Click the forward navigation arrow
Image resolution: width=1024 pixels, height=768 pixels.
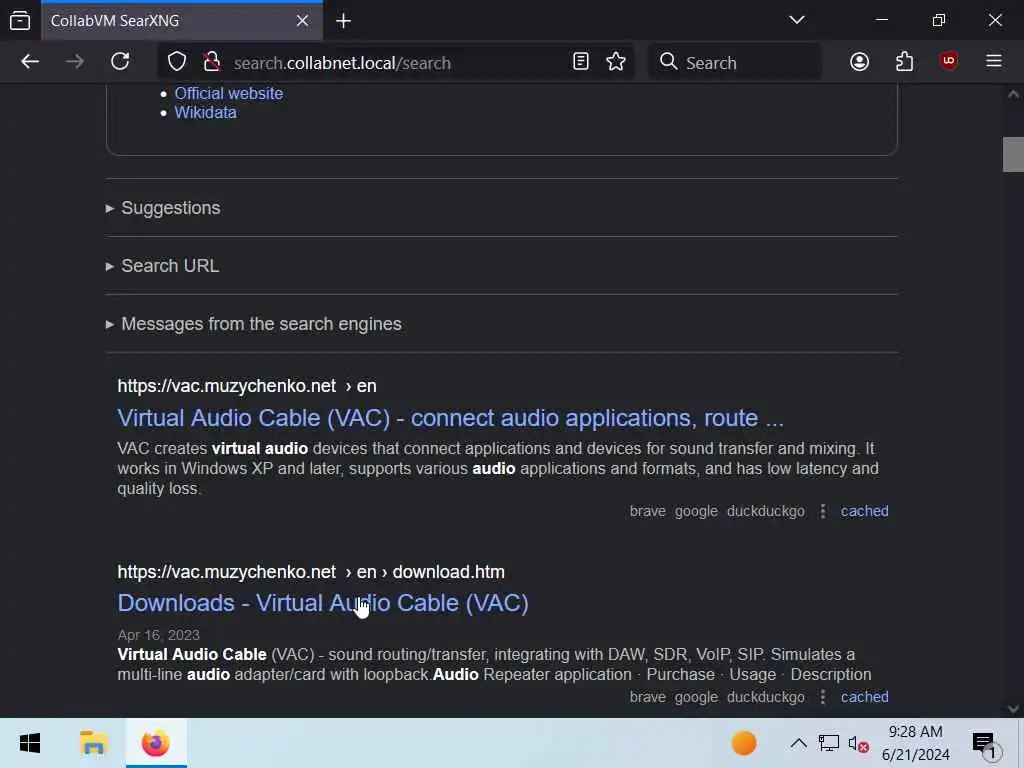coord(75,62)
